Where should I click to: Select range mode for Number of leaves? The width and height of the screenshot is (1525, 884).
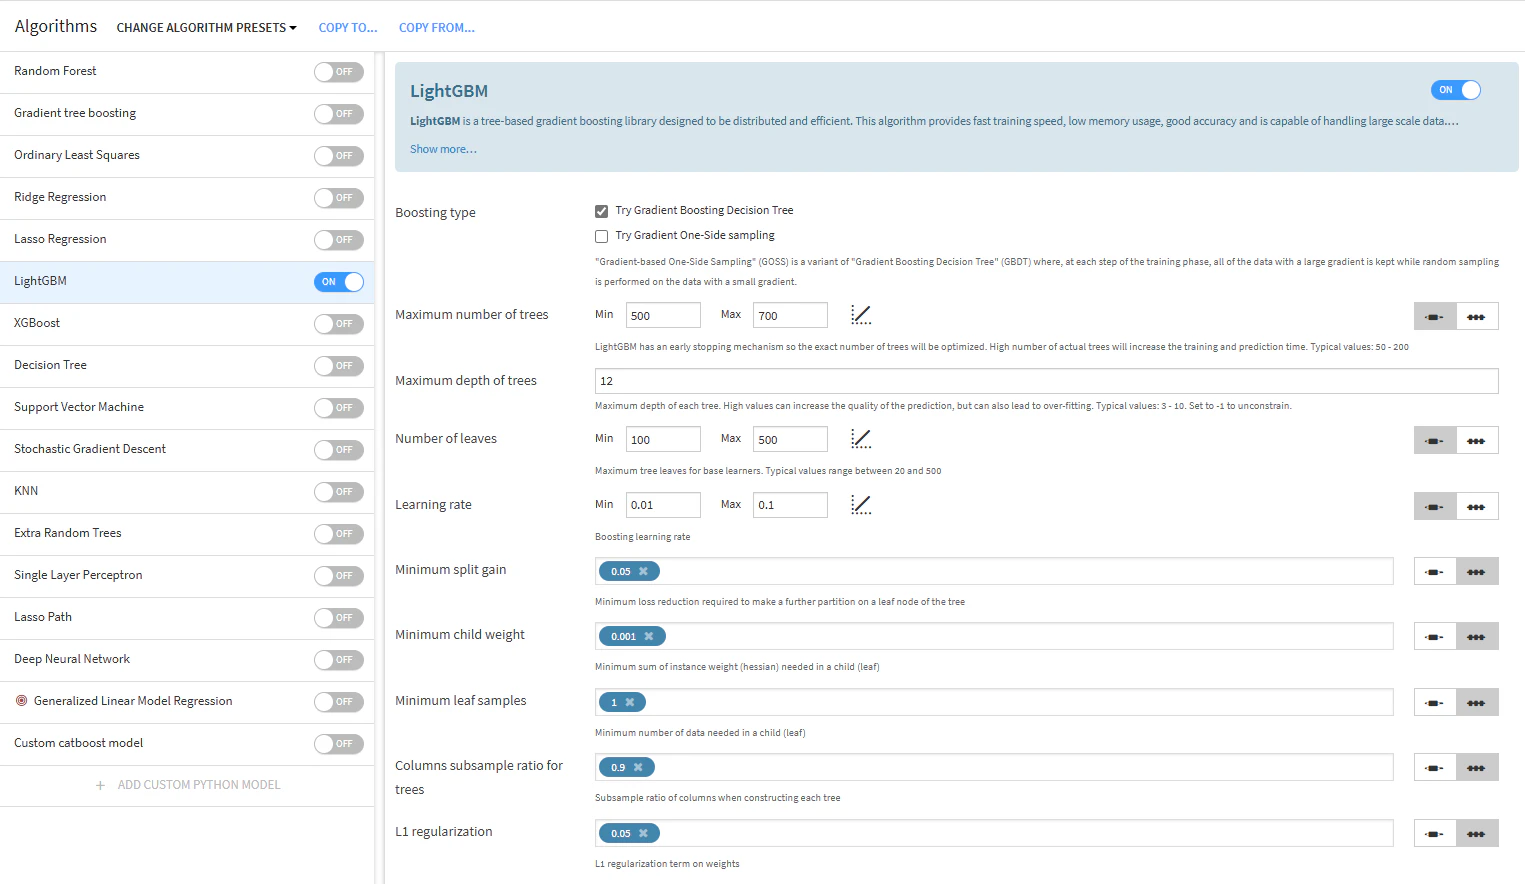click(x=1435, y=440)
